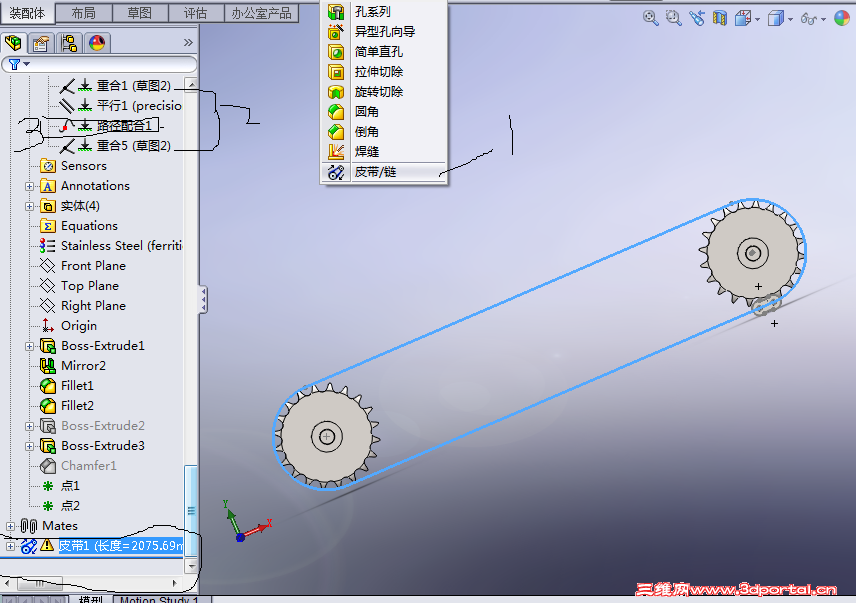856x603 pixels.
Task: Click the Zoom to Fit icon
Action: (x=650, y=18)
